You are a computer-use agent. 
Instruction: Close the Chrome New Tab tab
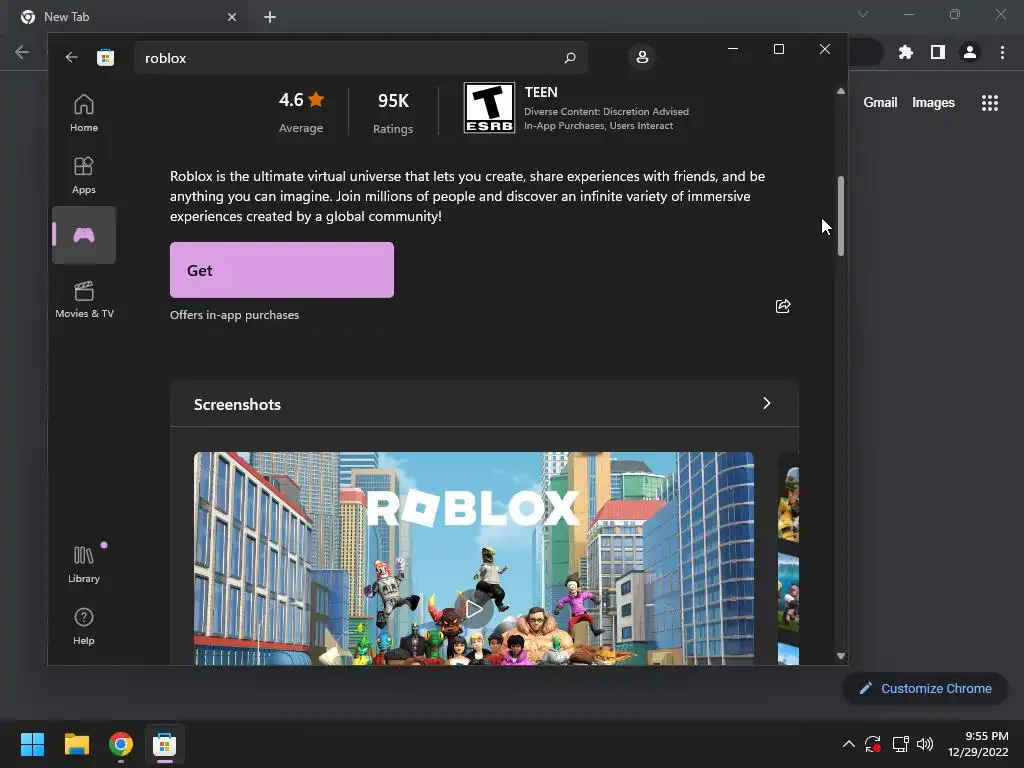(232, 17)
